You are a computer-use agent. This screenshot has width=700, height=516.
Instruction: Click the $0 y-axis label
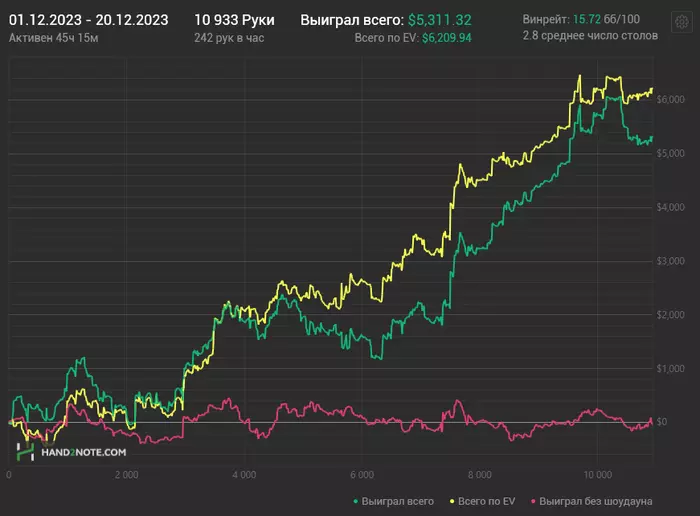[x=662, y=422]
